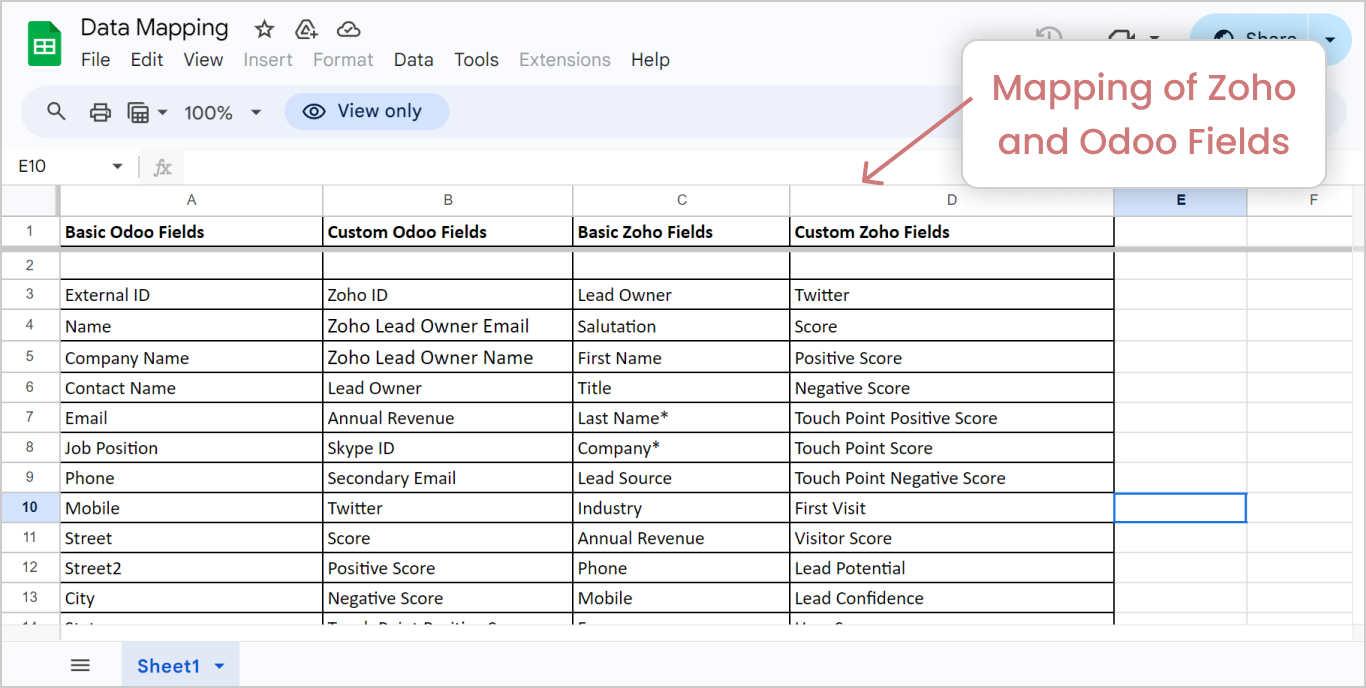
Task: Select the star to favorite Data Mapping
Action: (x=263, y=29)
